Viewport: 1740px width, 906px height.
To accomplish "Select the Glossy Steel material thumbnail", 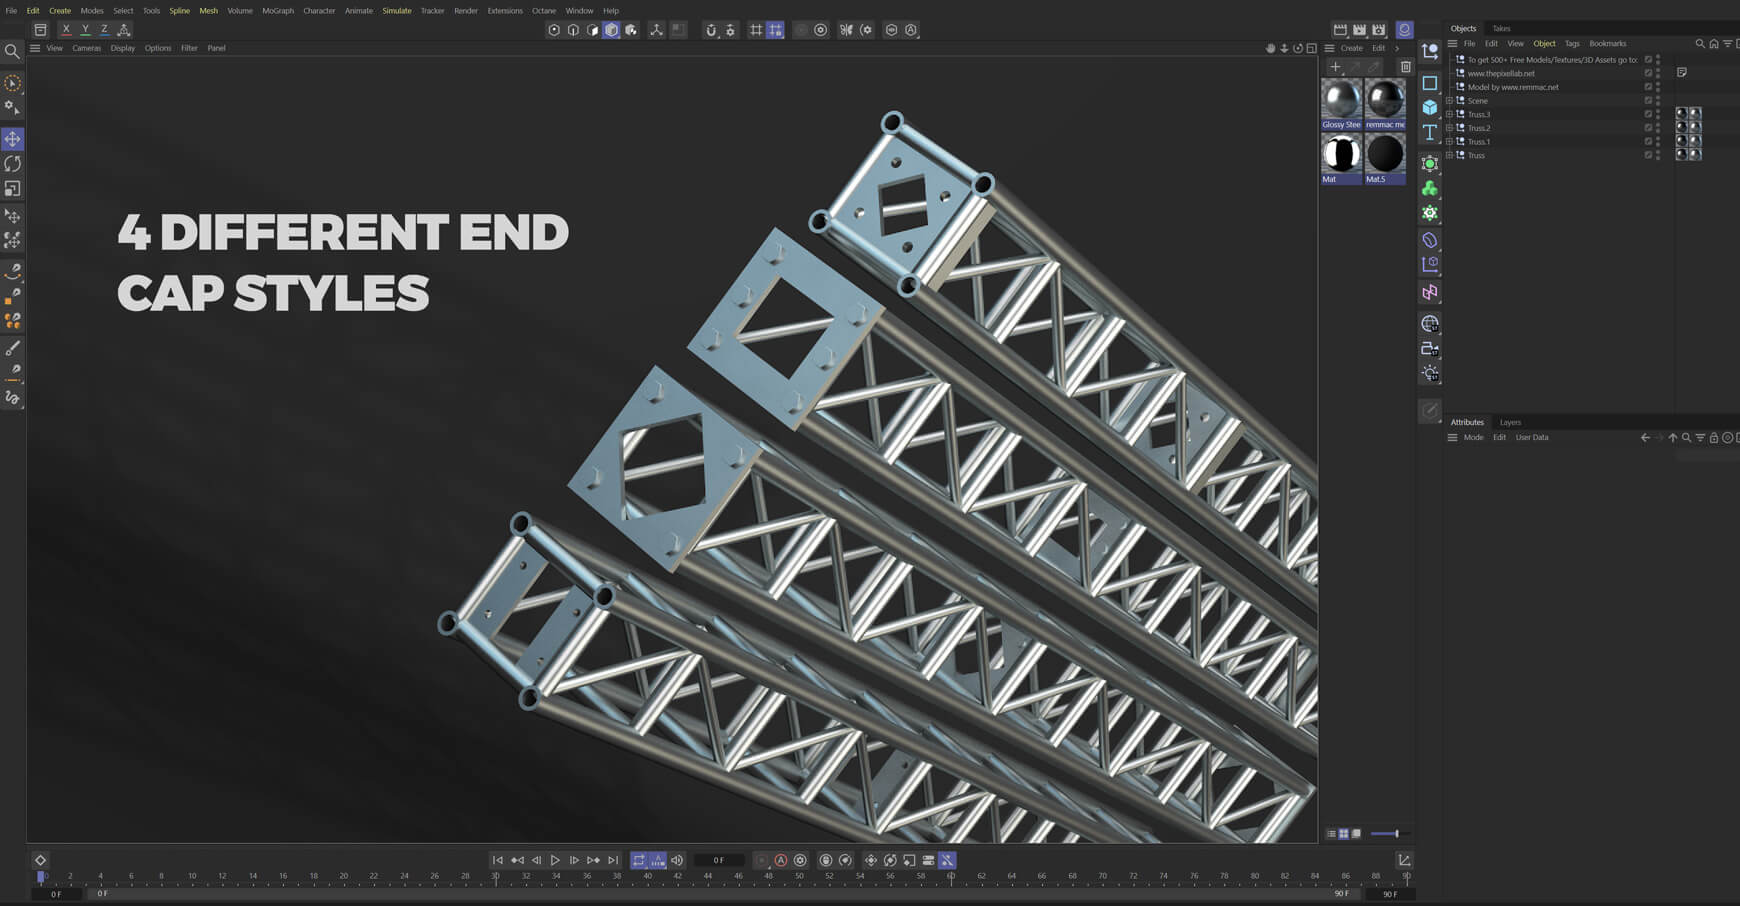I will click(x=1341, y=104).
